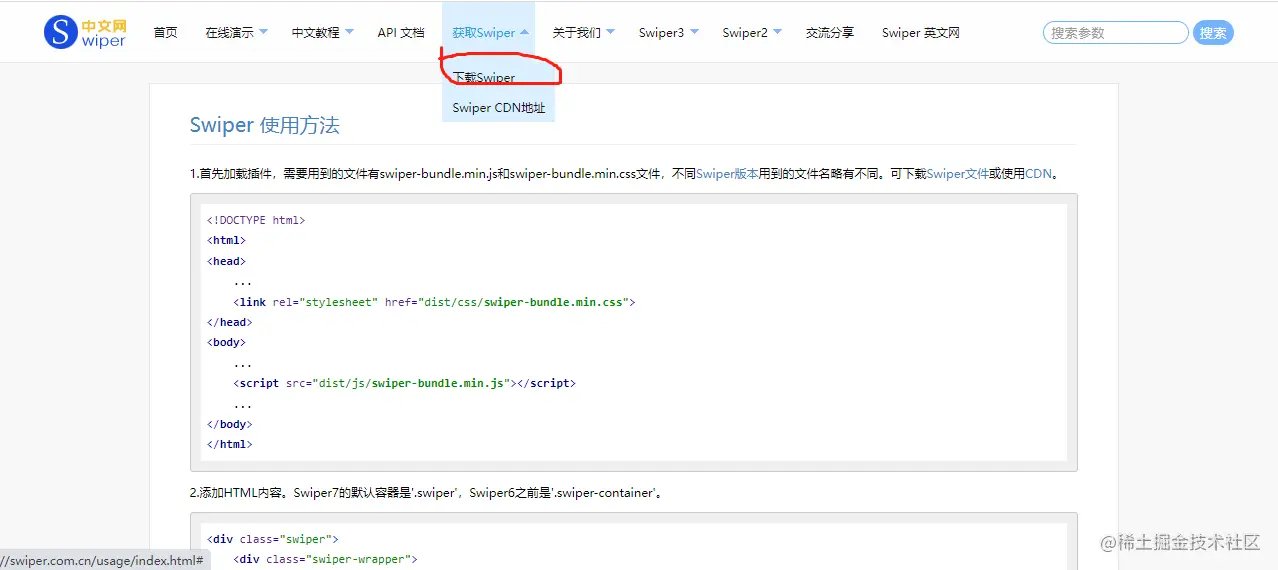Expand the 关于我们 dropdown arrow

click(x=610, y=32)
